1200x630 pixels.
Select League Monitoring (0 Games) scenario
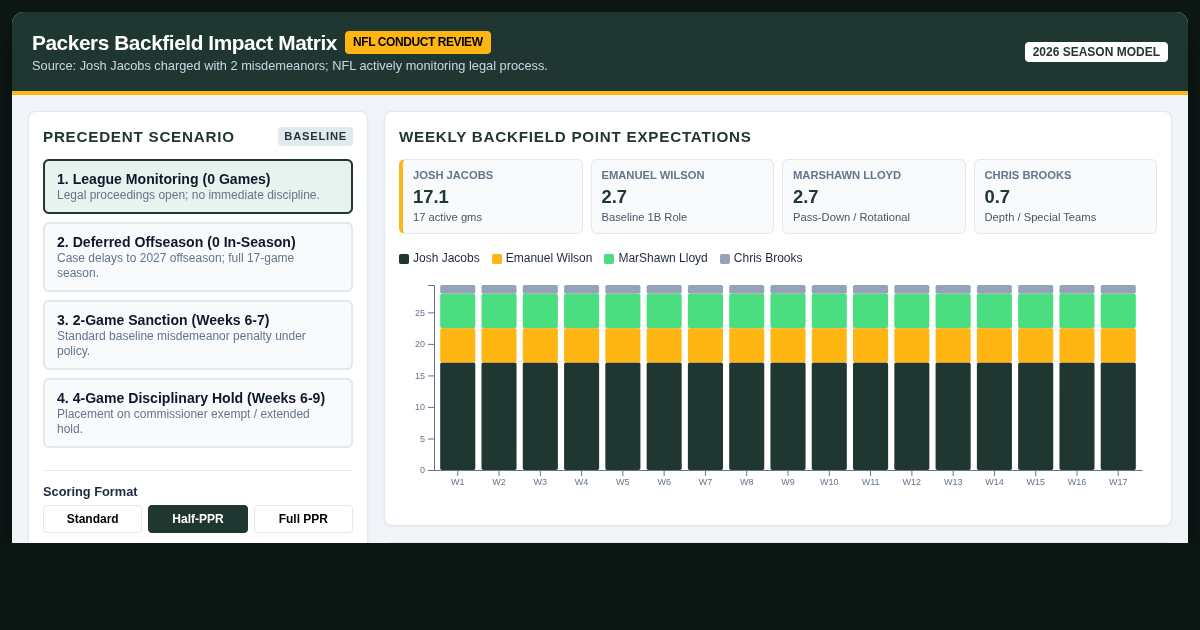pos(198,186)
